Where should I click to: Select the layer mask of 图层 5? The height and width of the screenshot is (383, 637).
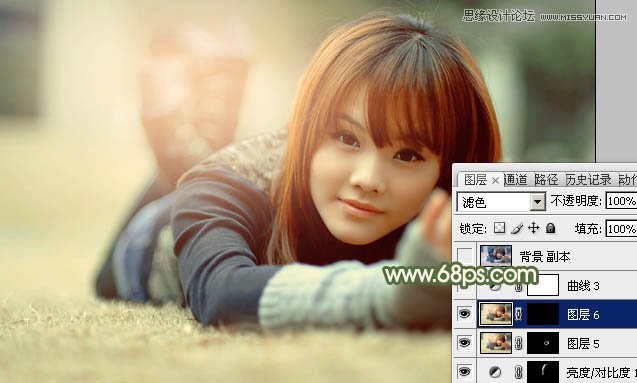point(543,343)
